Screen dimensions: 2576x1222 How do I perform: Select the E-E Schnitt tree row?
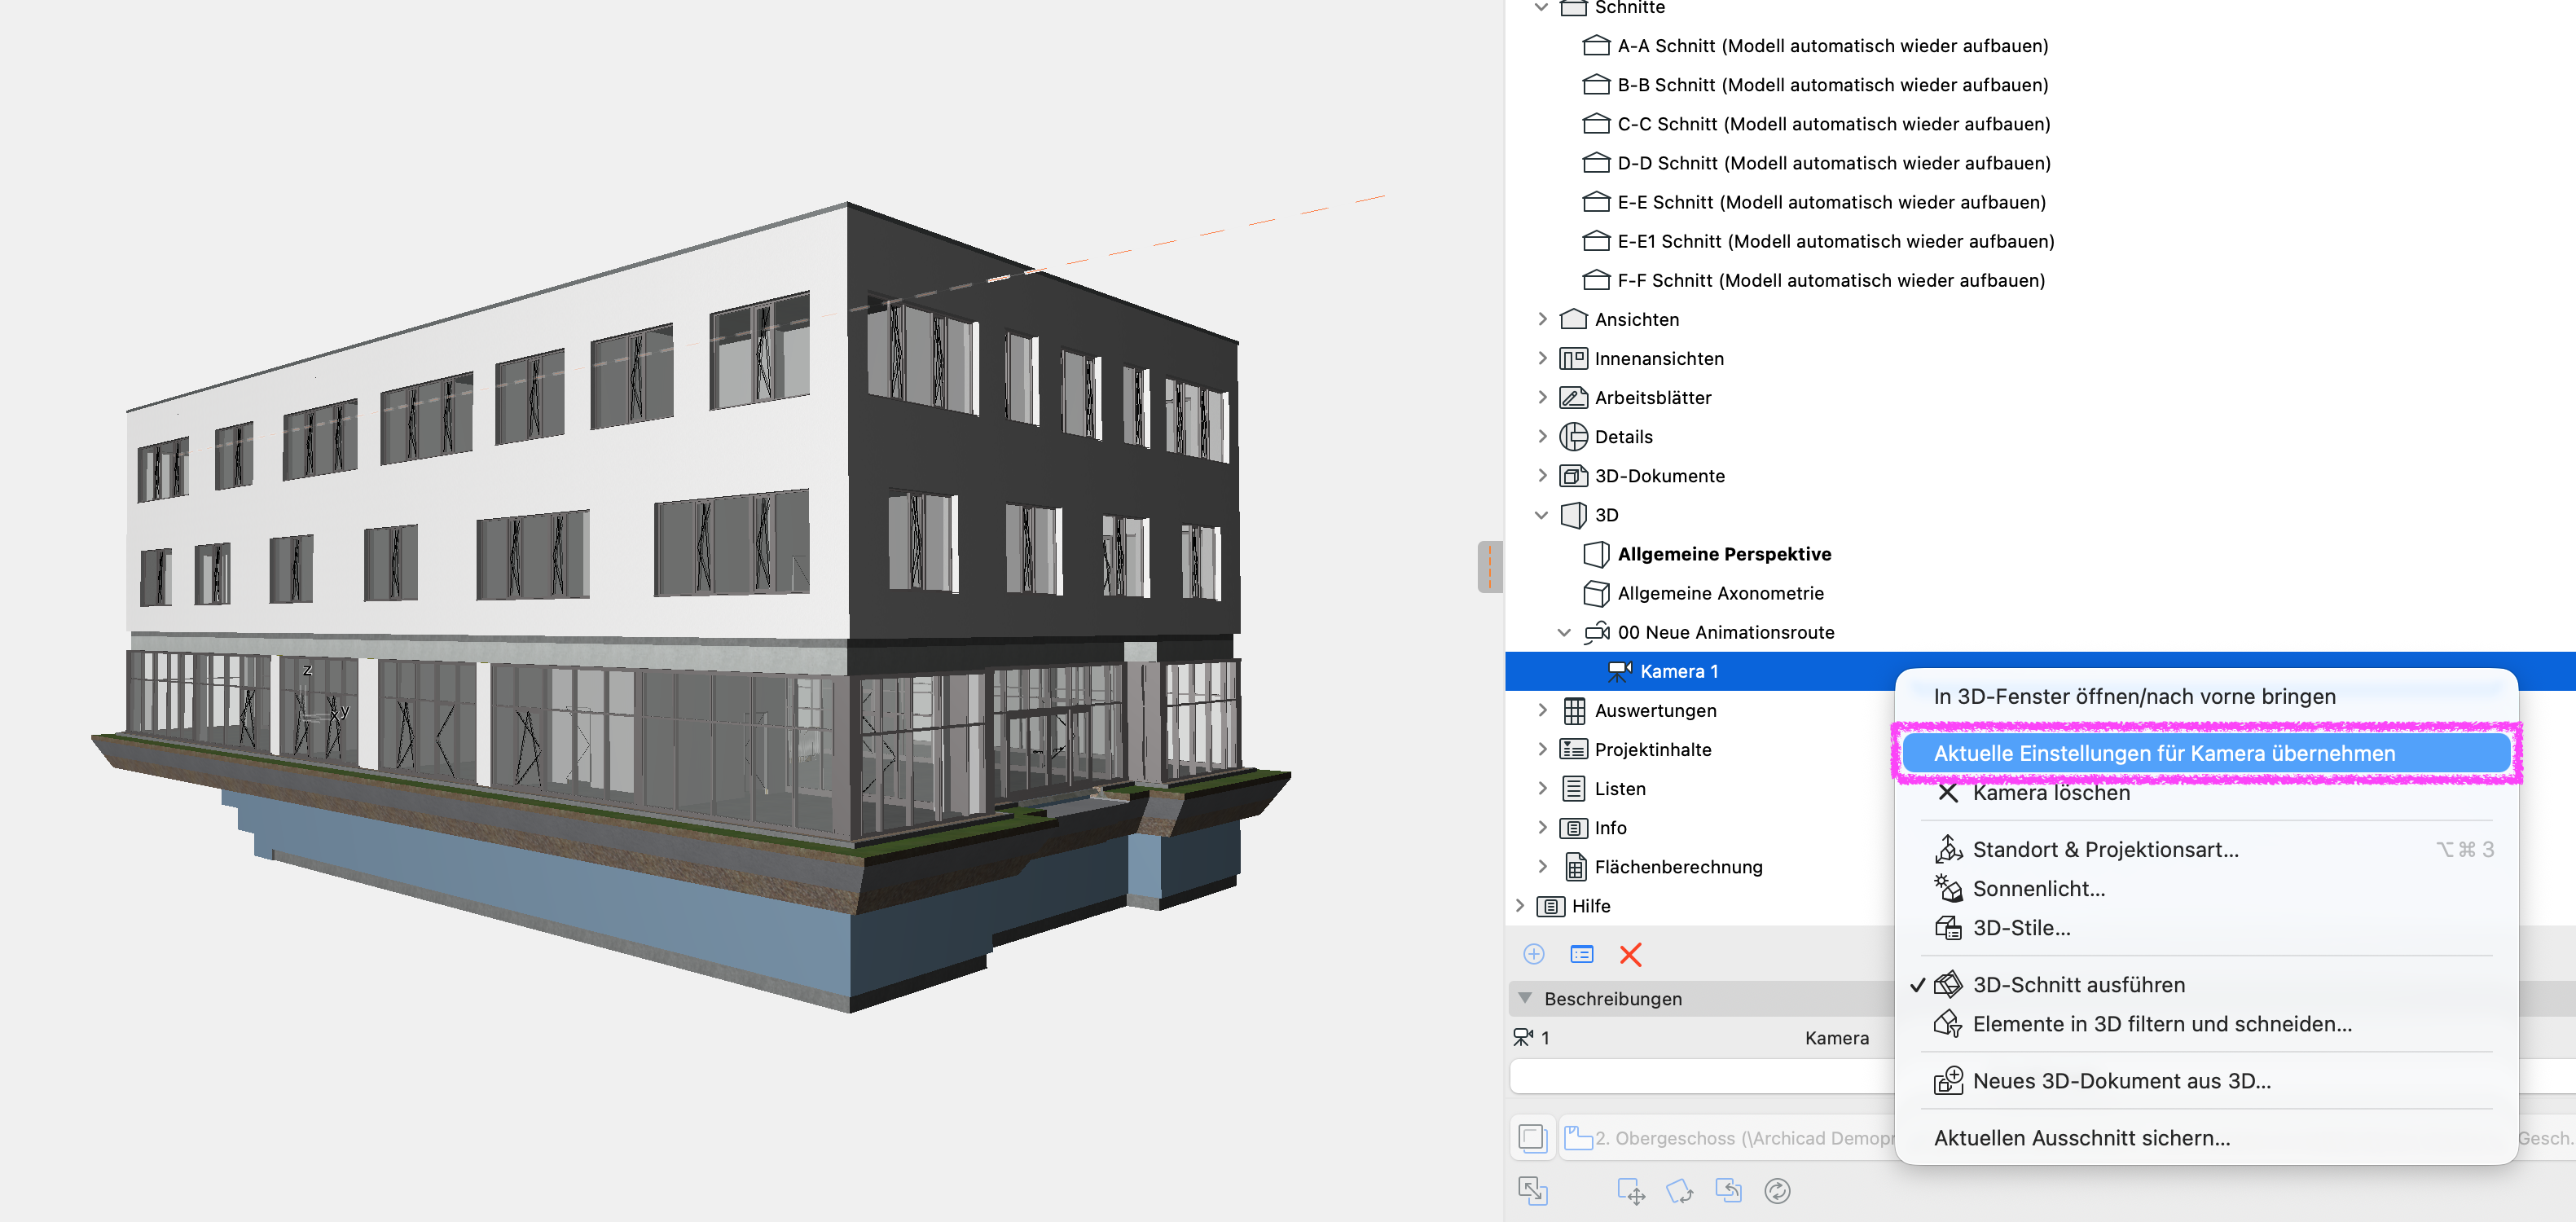1831,202
